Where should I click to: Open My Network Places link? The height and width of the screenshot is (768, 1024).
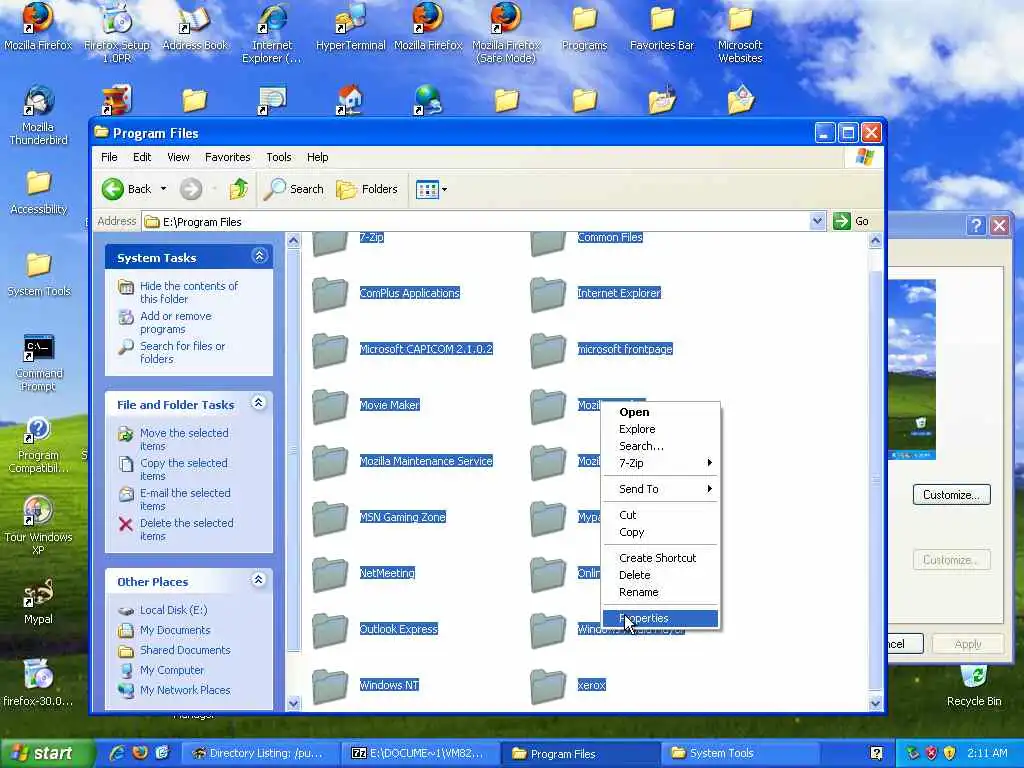pos(185,690)
